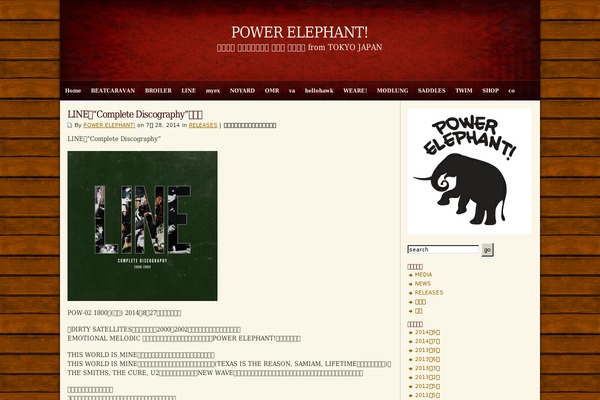Open the 2011 5 archive link
The height and width of the screenshot is (400, 600).
(x=427, y=395)
